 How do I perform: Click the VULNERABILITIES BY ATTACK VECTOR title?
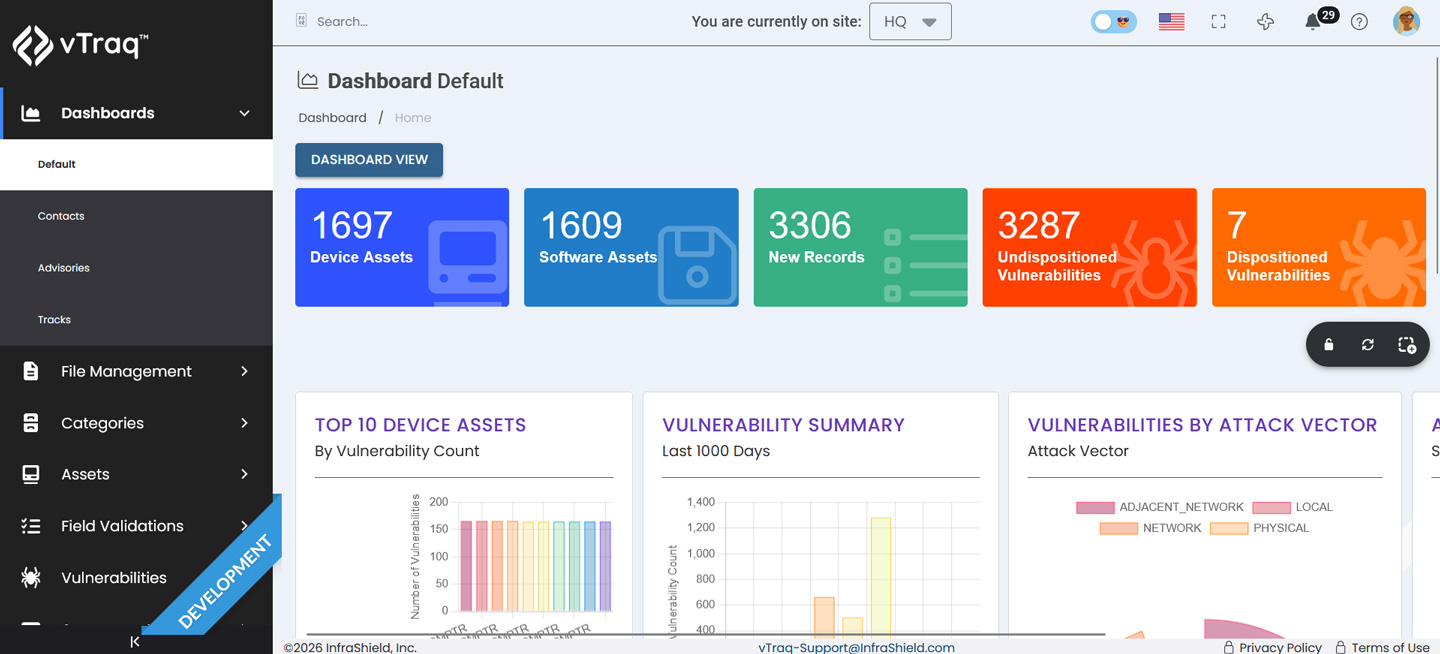tap(1202, 425)
